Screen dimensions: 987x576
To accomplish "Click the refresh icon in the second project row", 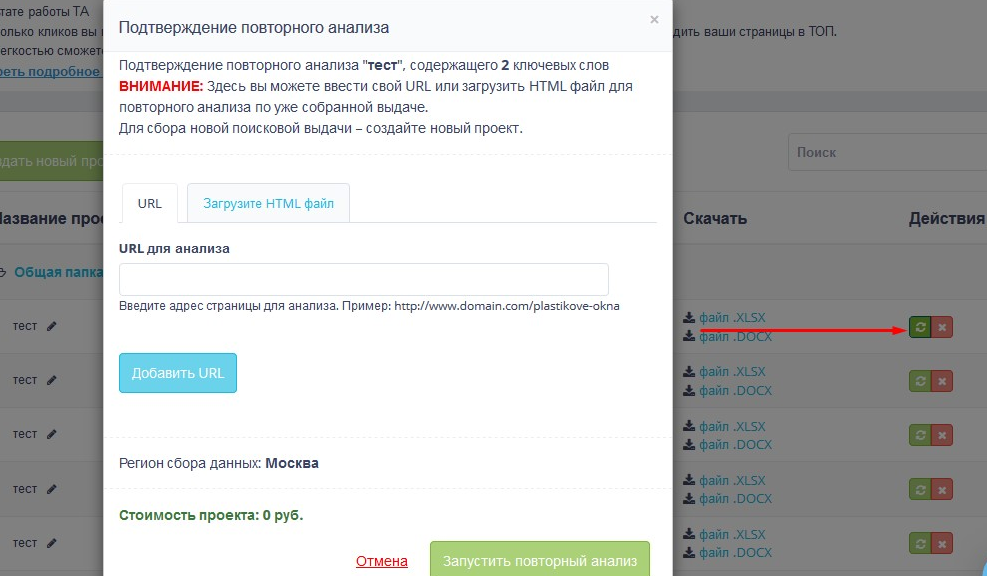I will 920,380.
